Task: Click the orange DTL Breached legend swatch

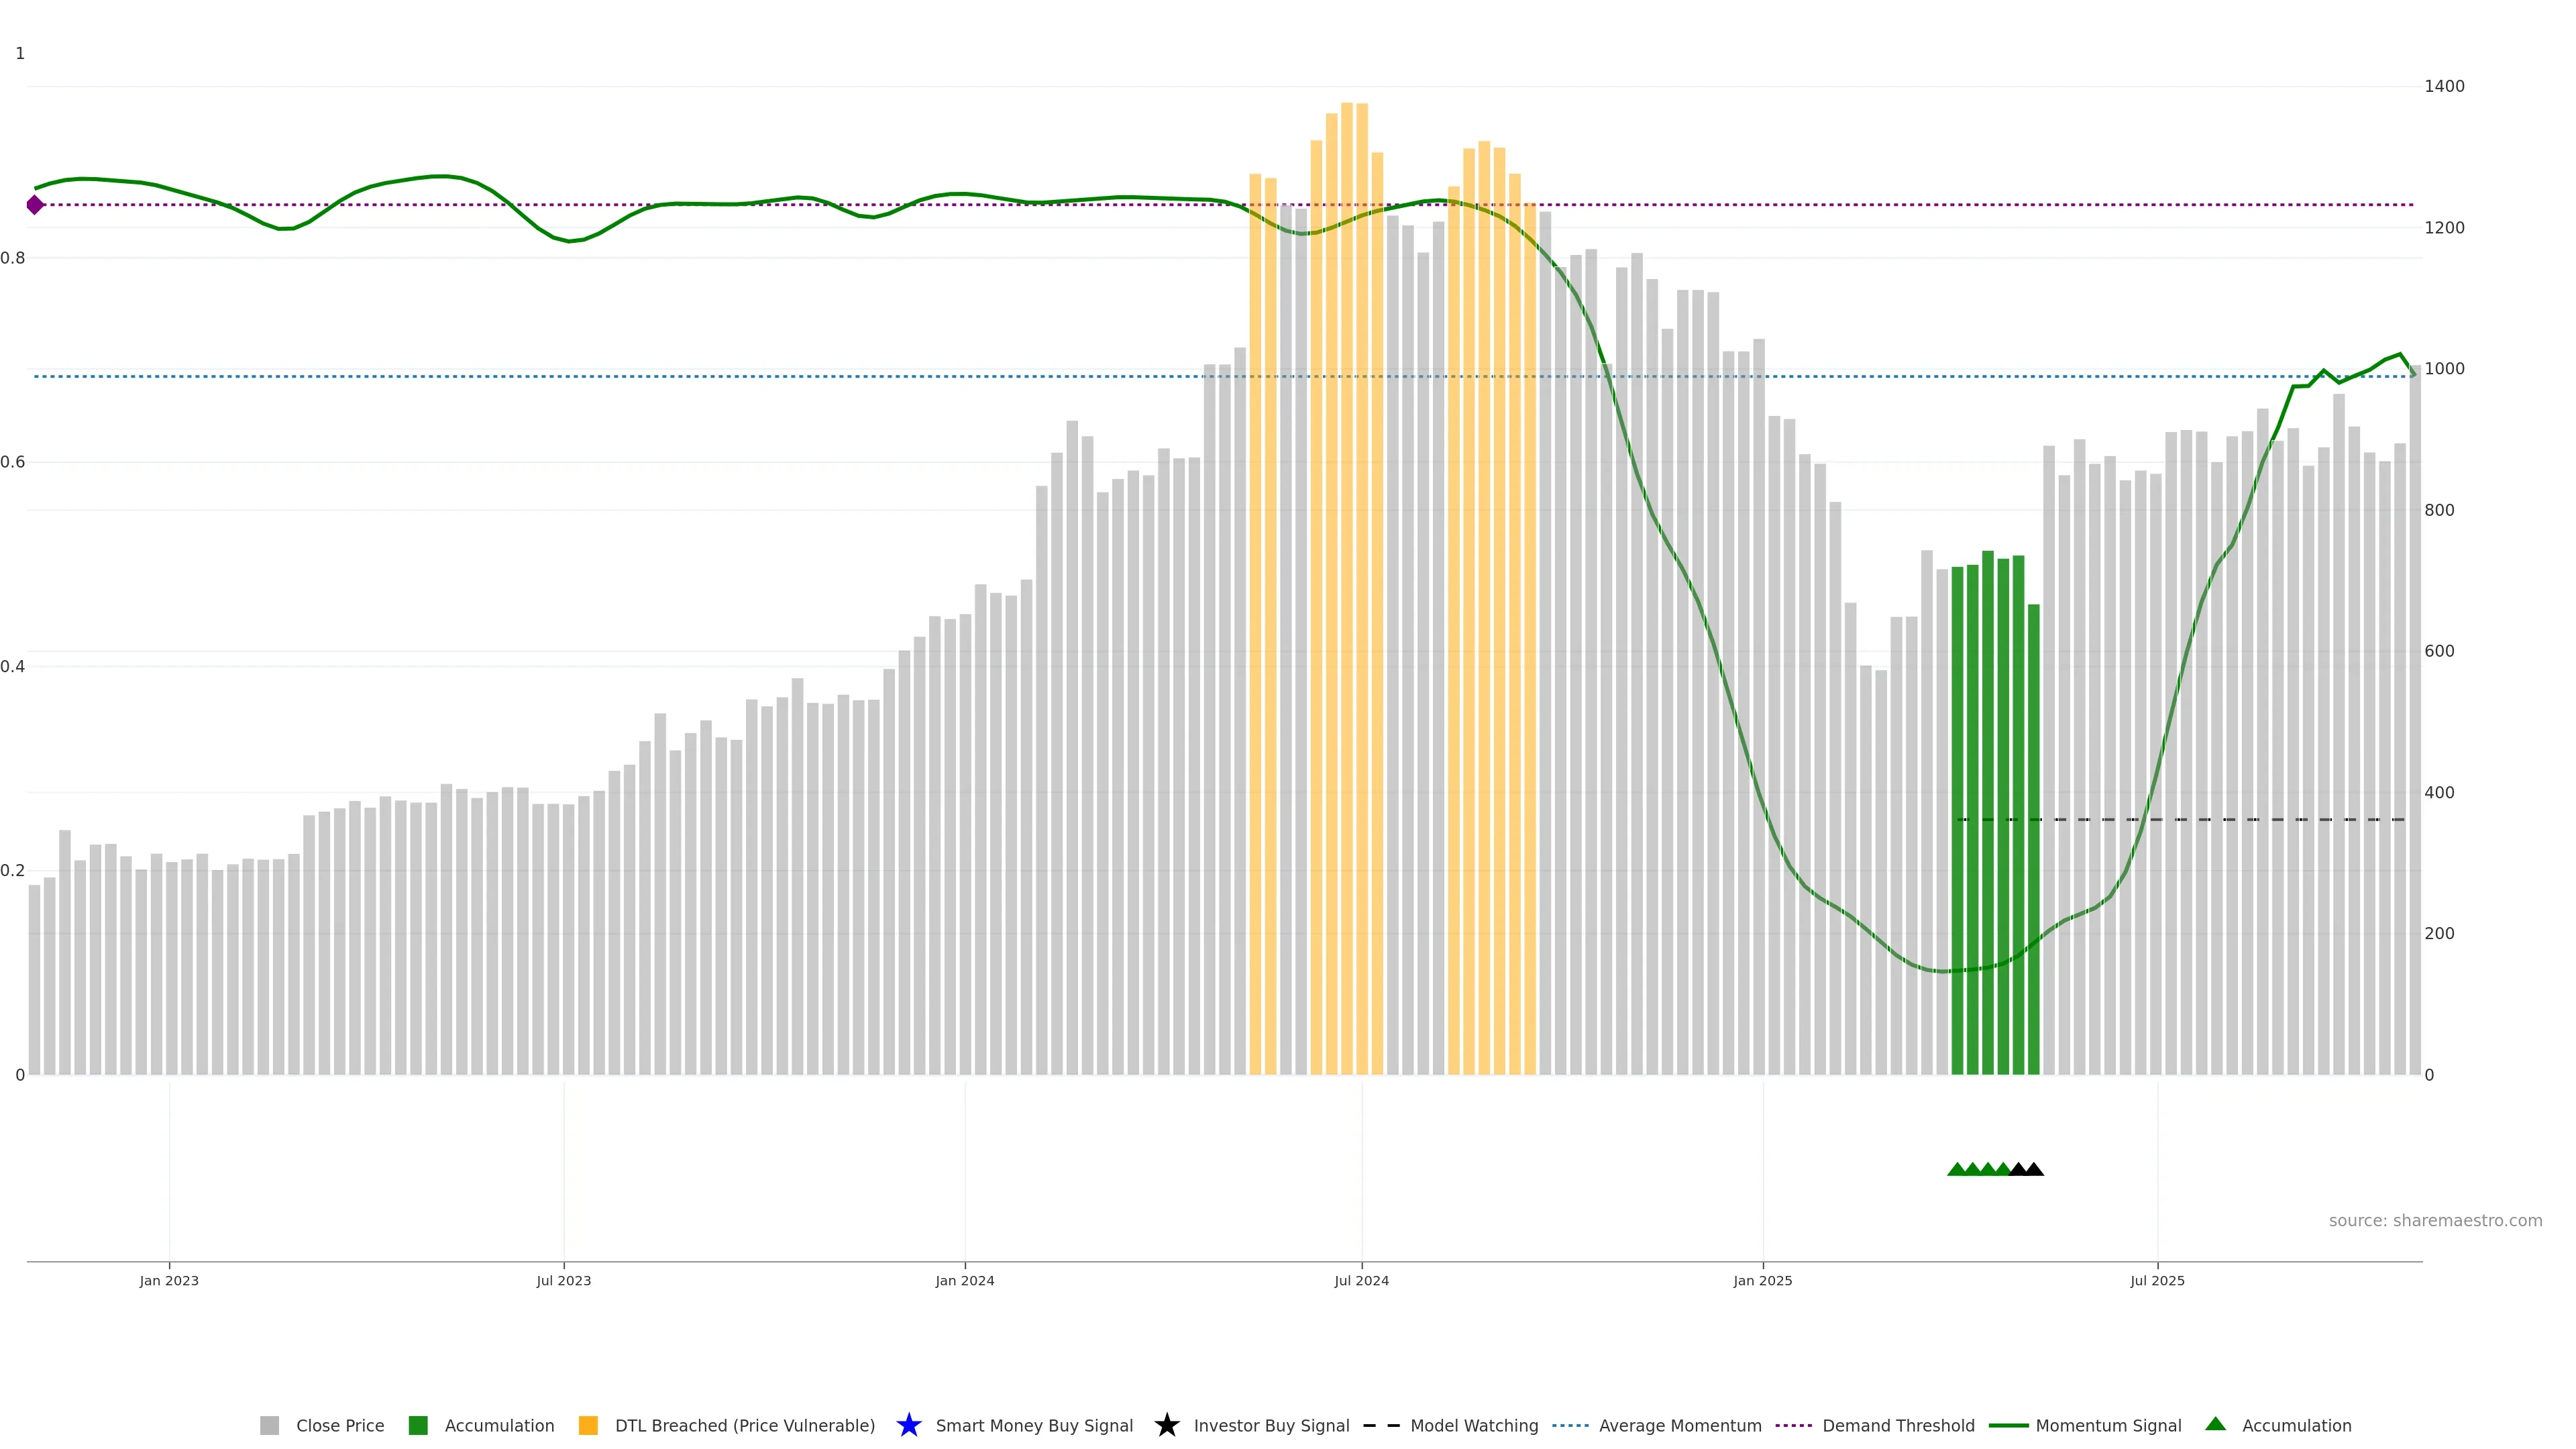Action: 588,1425
